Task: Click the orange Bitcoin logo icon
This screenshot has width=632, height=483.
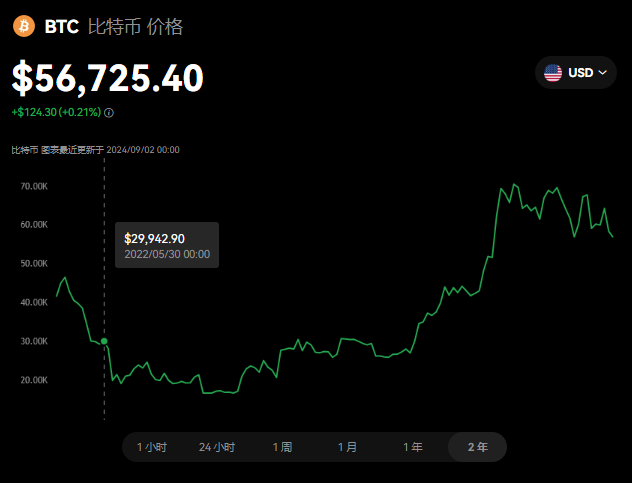Action: coord(24,26)
